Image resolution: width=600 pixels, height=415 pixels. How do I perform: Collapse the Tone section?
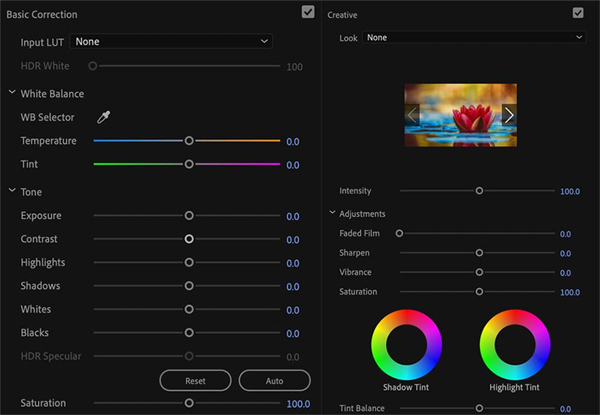point(11,192)
